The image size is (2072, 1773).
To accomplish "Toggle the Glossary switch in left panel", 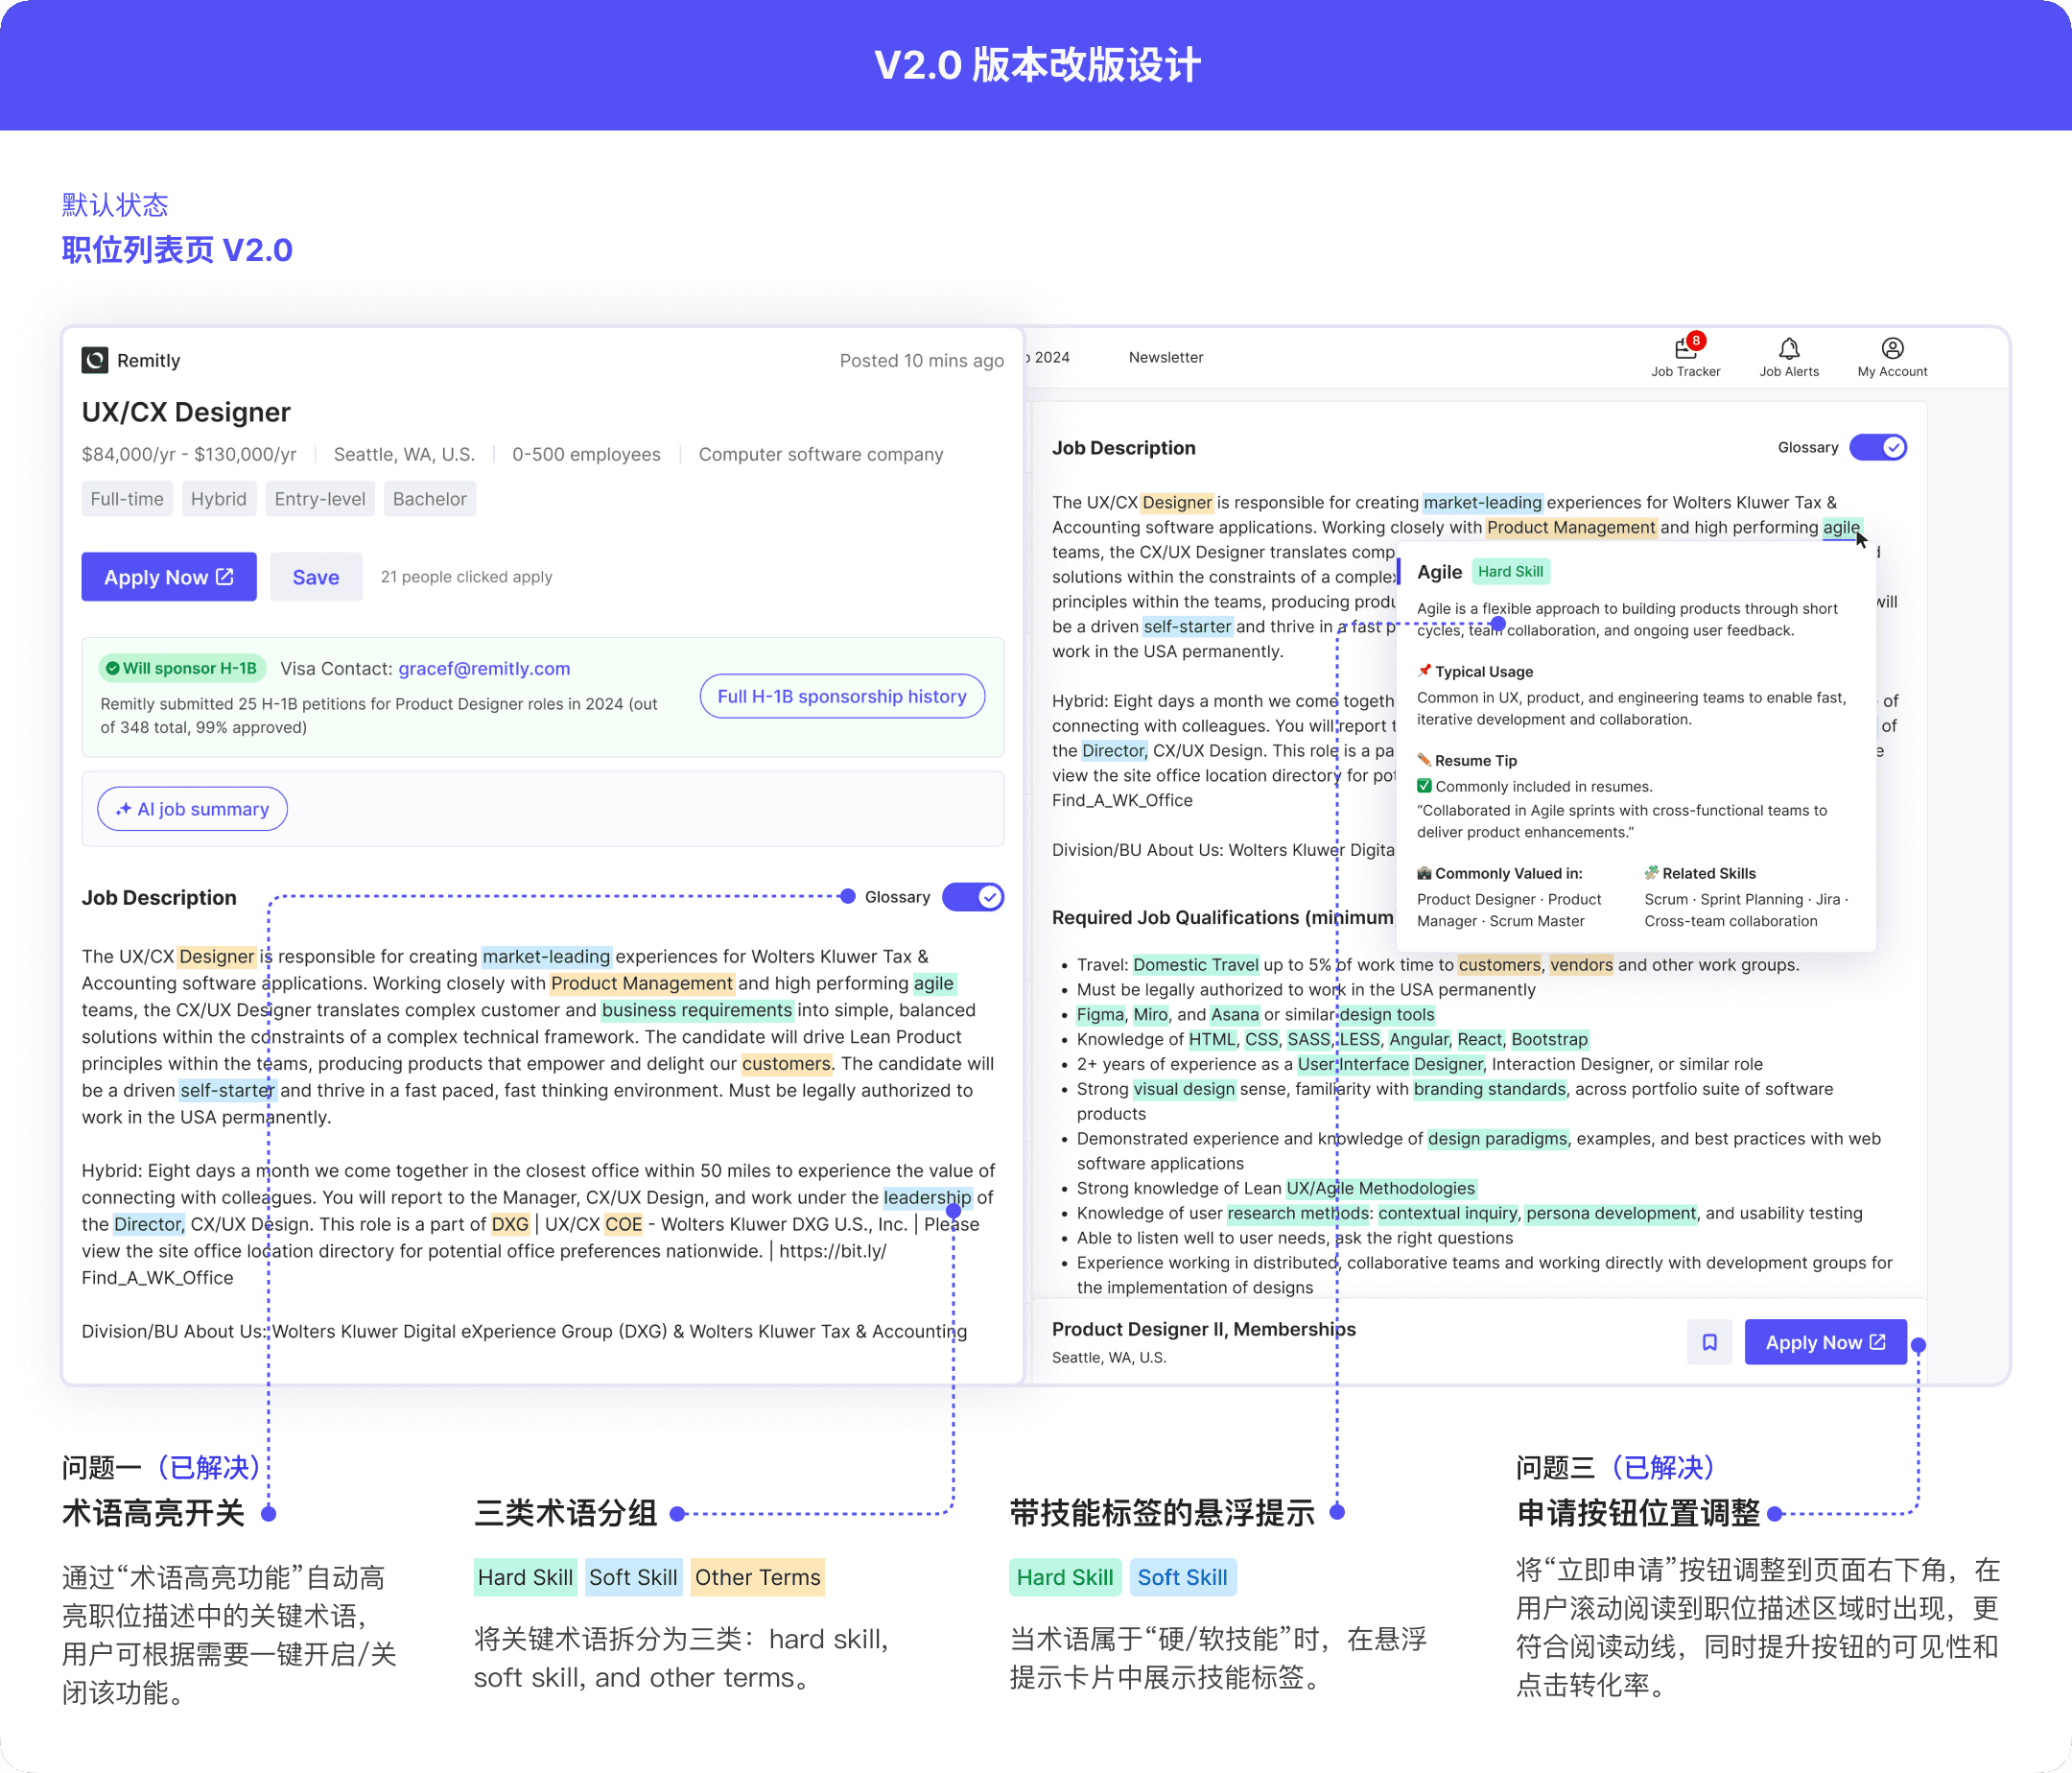I will [x=972, y=896].
